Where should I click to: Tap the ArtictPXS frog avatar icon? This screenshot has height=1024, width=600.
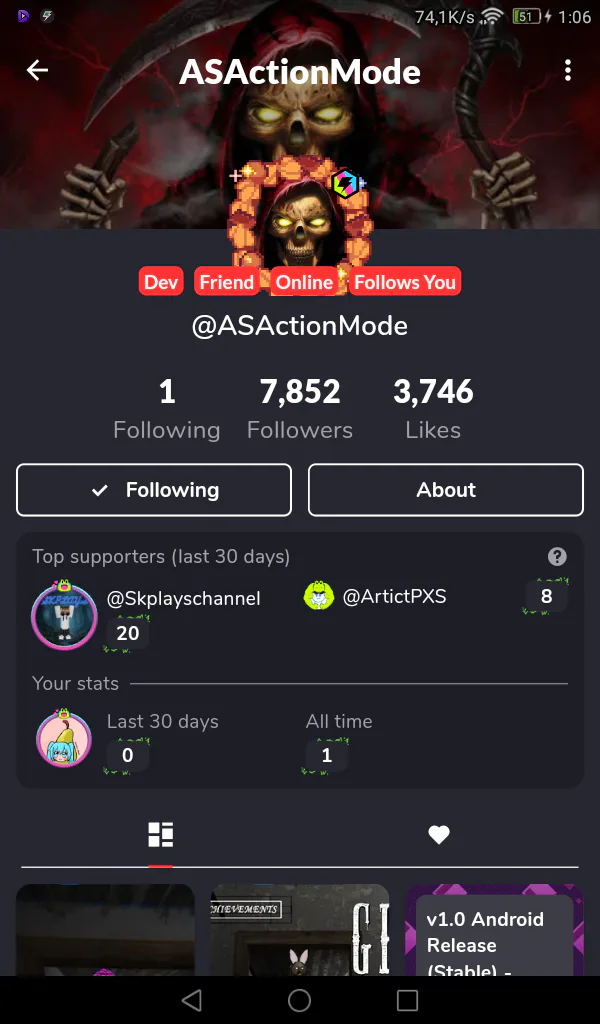tap(319, 596)
